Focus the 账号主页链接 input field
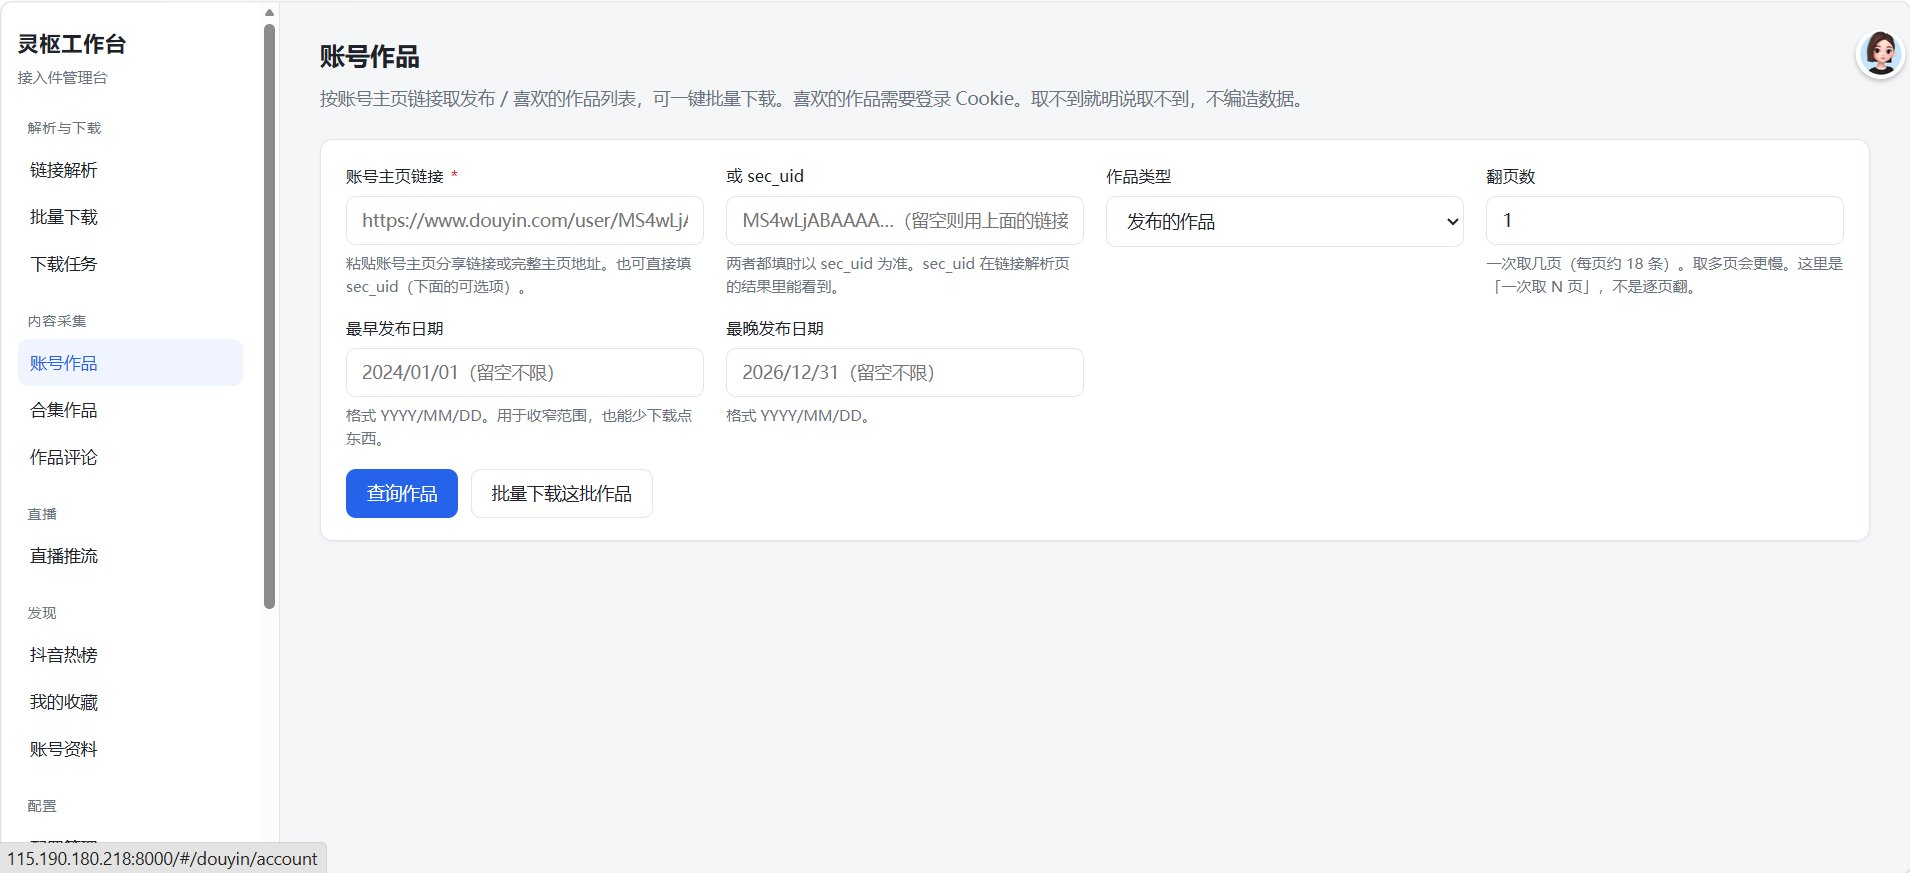This screenshot has width=1910, height=873. point(525,220)
